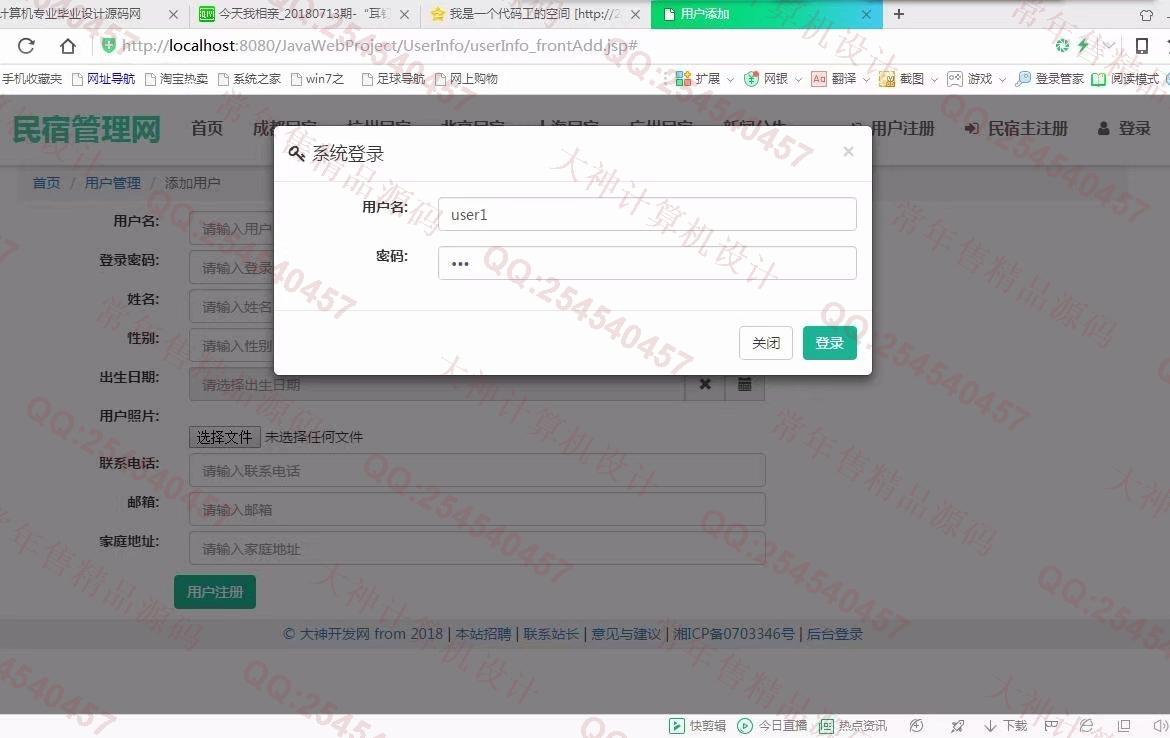This screenshot has height=738, width=1170.
Task: Click 选择文件 to upload photo
Action: click(225, 437)
